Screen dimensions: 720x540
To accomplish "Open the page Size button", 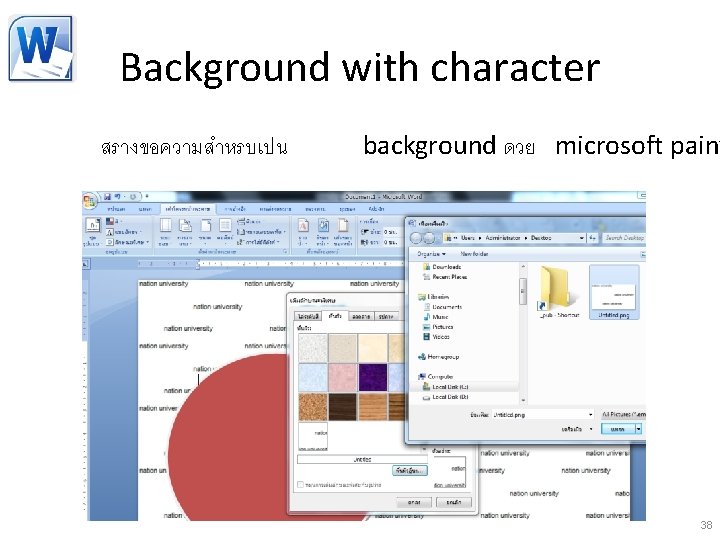I will 205,232.
